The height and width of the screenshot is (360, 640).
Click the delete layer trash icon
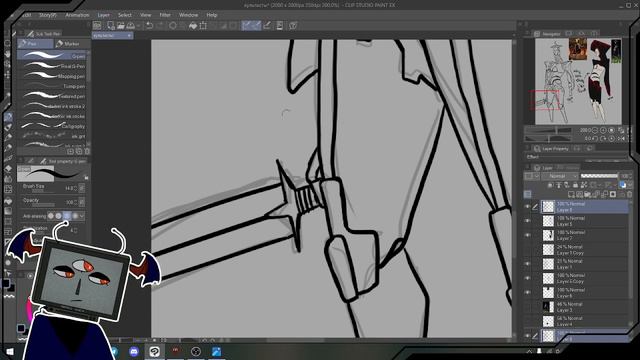[629, 194]
